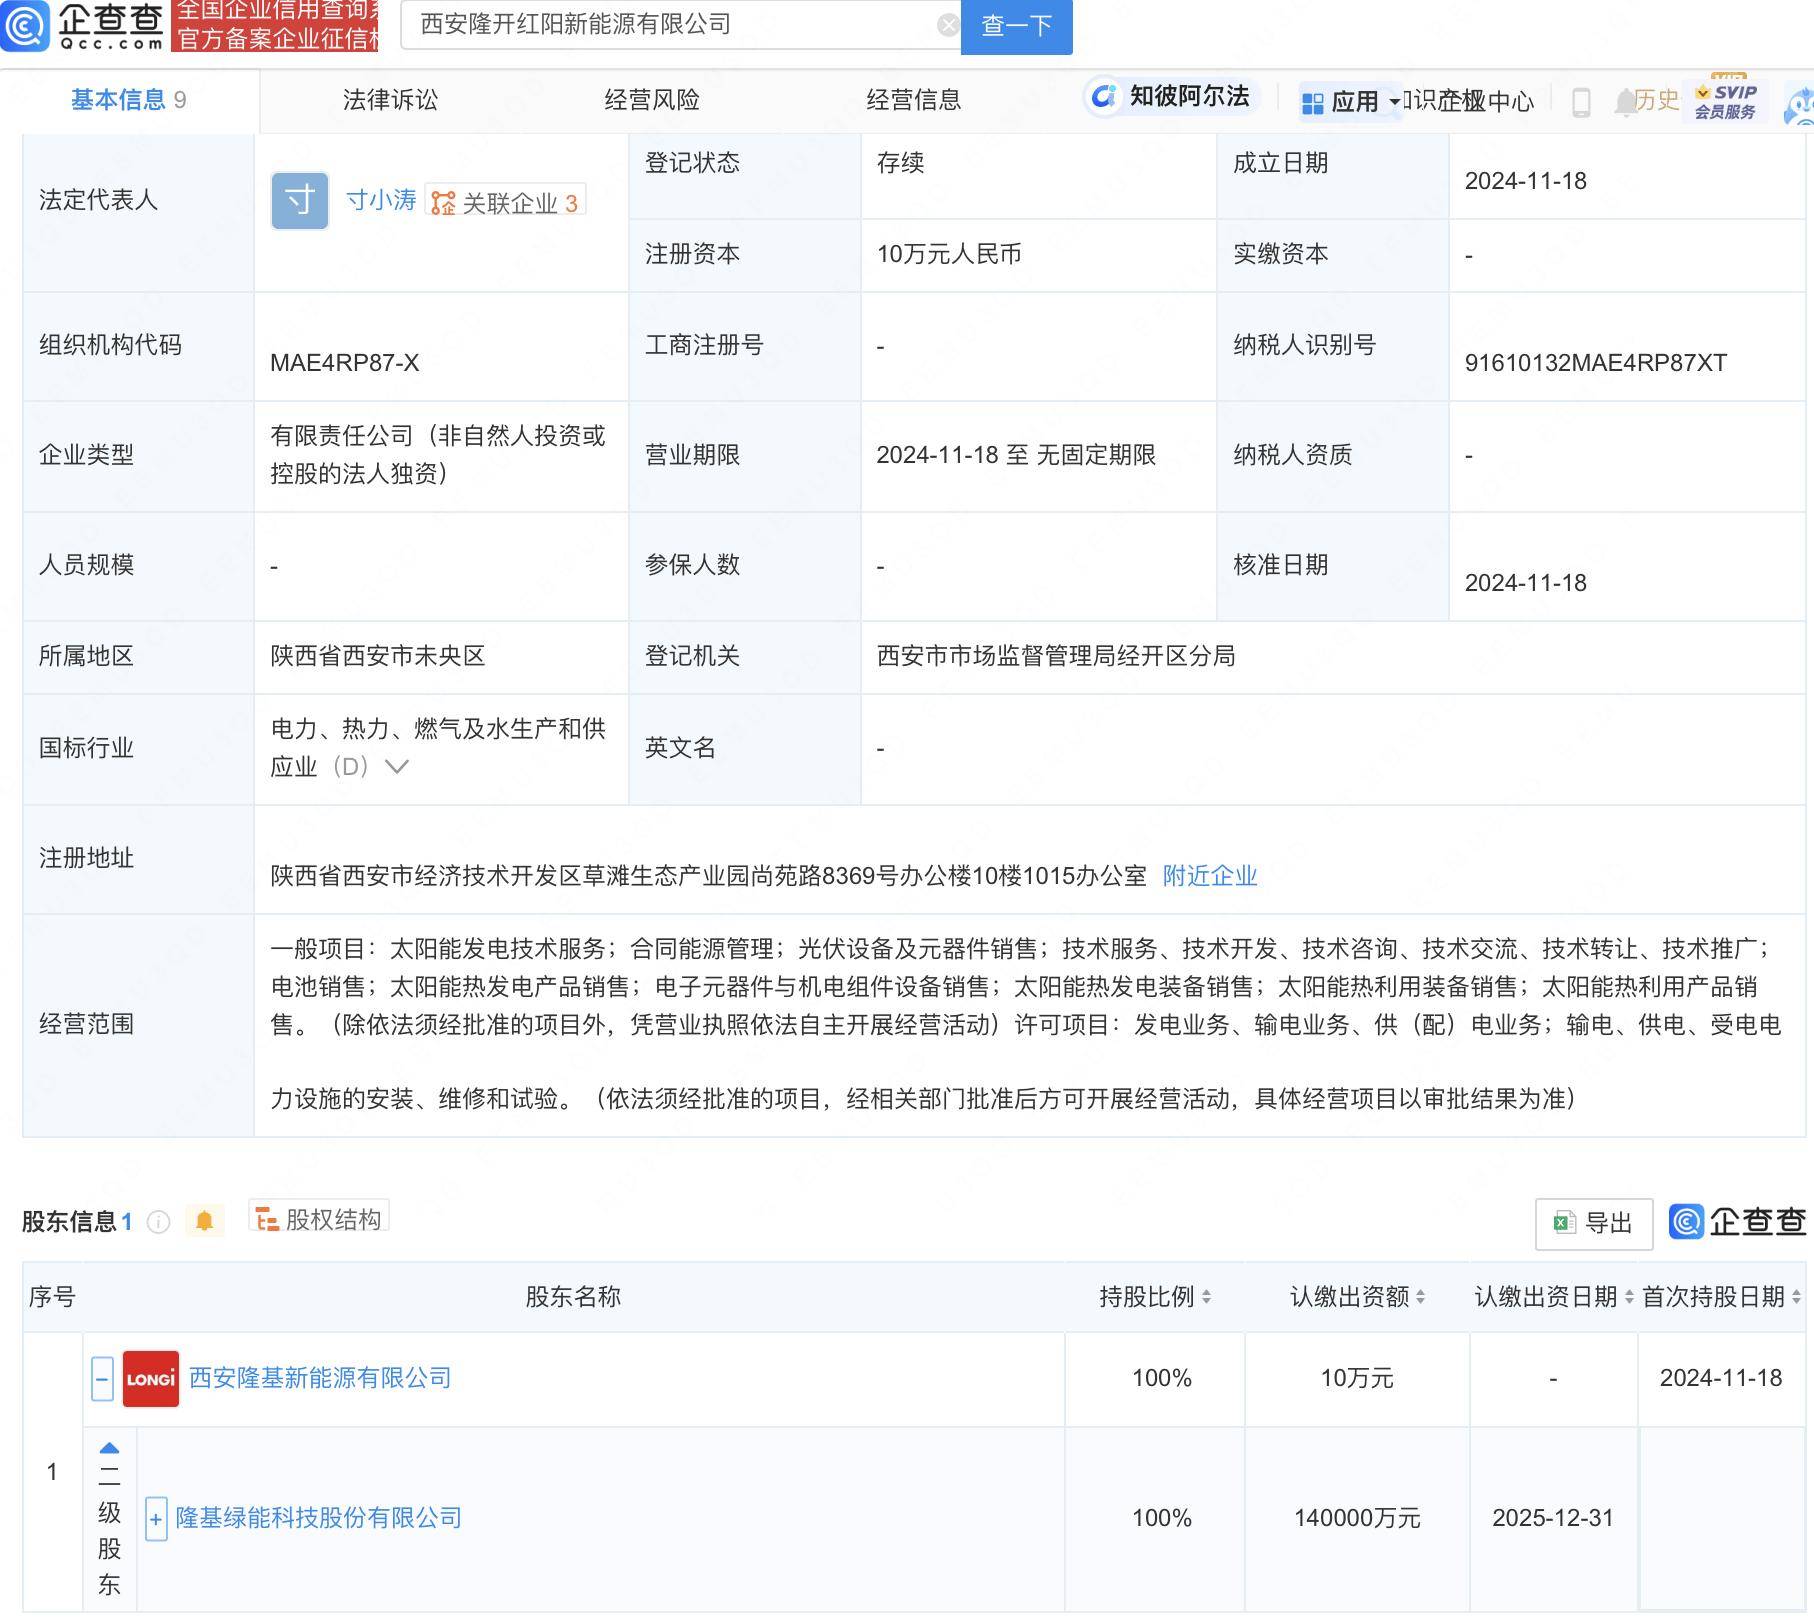Collapse 西安隆基新能源有限公司 shareholder row

click(102, 1379)
